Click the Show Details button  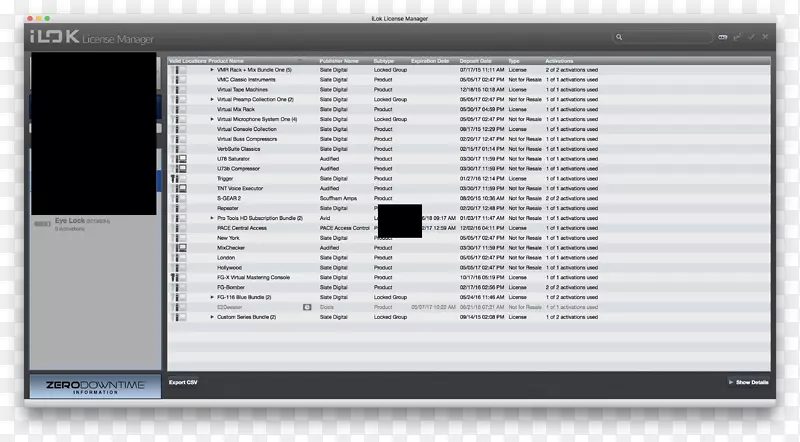748,382
